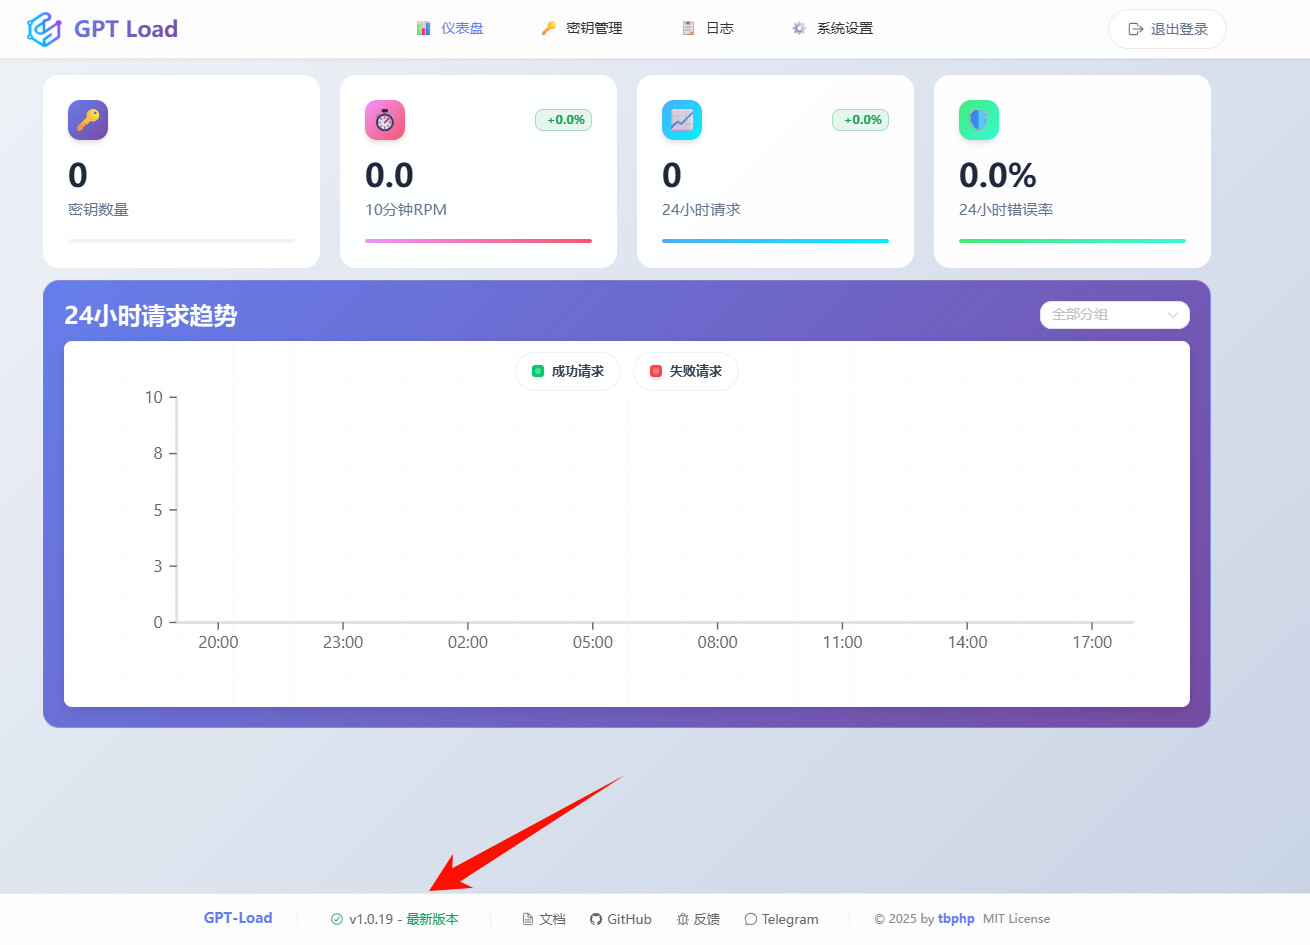Click the tbphp author link
The image size is (1310, 945).
click(x=956, y=919)
